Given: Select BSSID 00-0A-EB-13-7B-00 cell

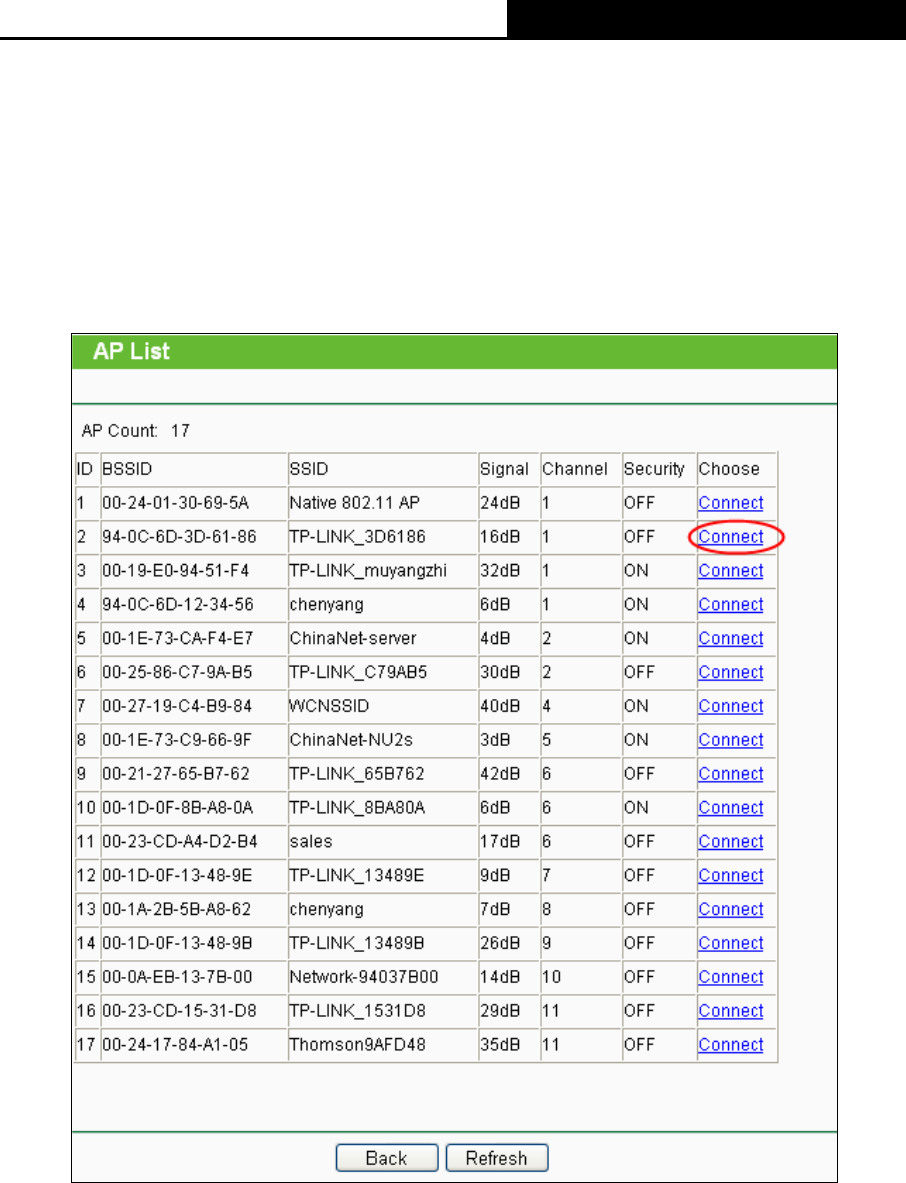Looking at the screenshot, I should (x=194, y=978).
